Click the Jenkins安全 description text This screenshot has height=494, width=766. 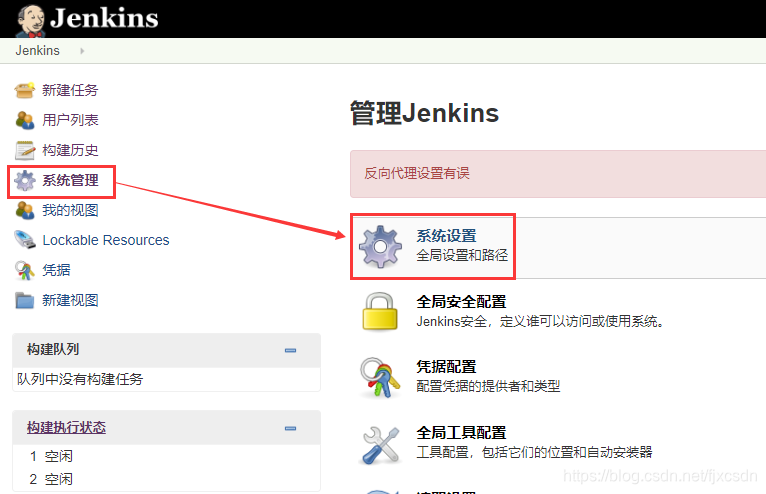point(540,322)
